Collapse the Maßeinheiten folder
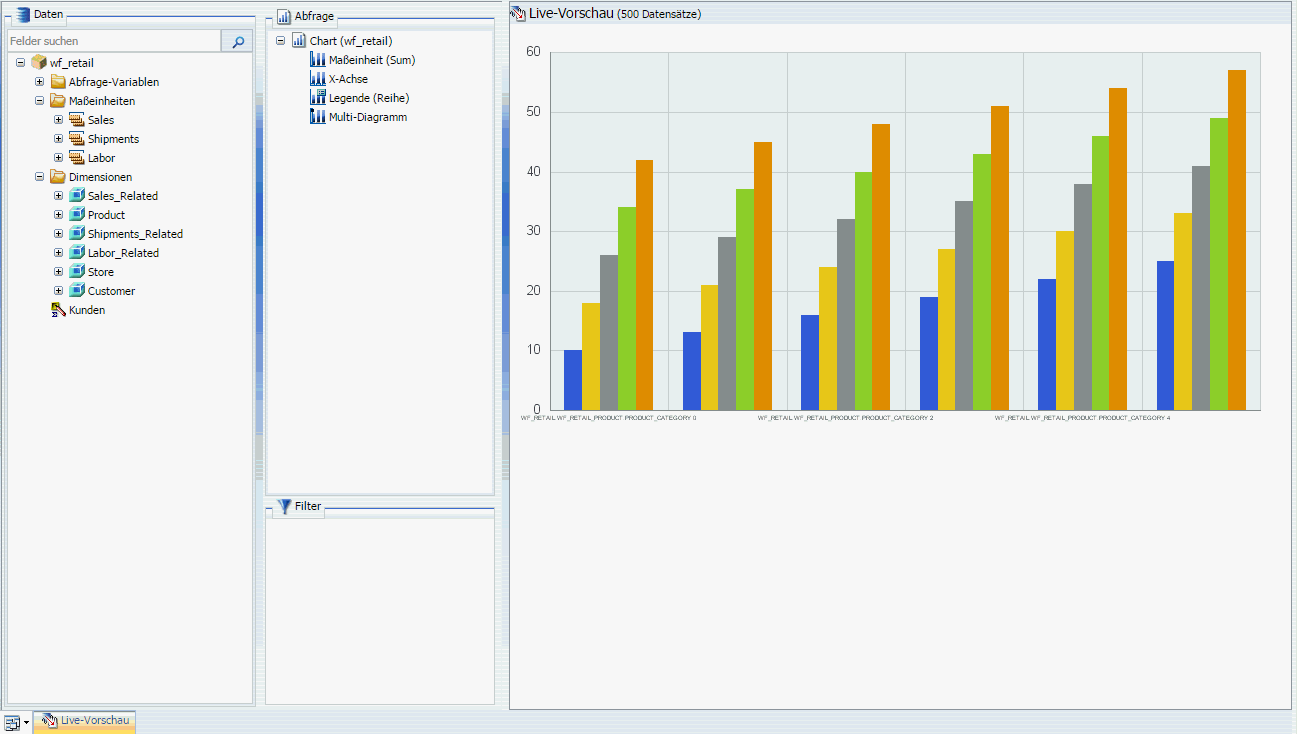 39,101
